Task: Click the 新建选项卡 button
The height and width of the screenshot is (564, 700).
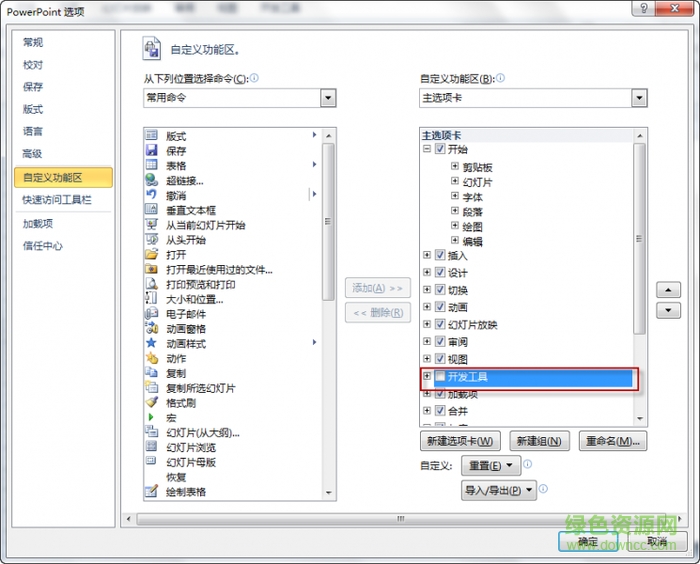Action: point(460,441)
